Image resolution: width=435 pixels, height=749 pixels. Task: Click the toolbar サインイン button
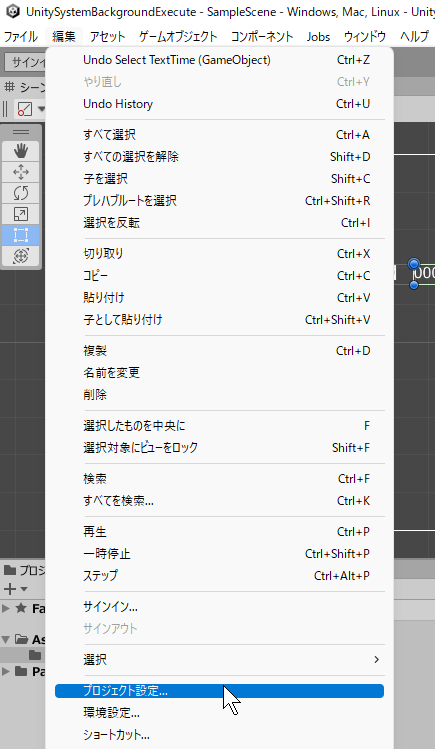[25, 62]
